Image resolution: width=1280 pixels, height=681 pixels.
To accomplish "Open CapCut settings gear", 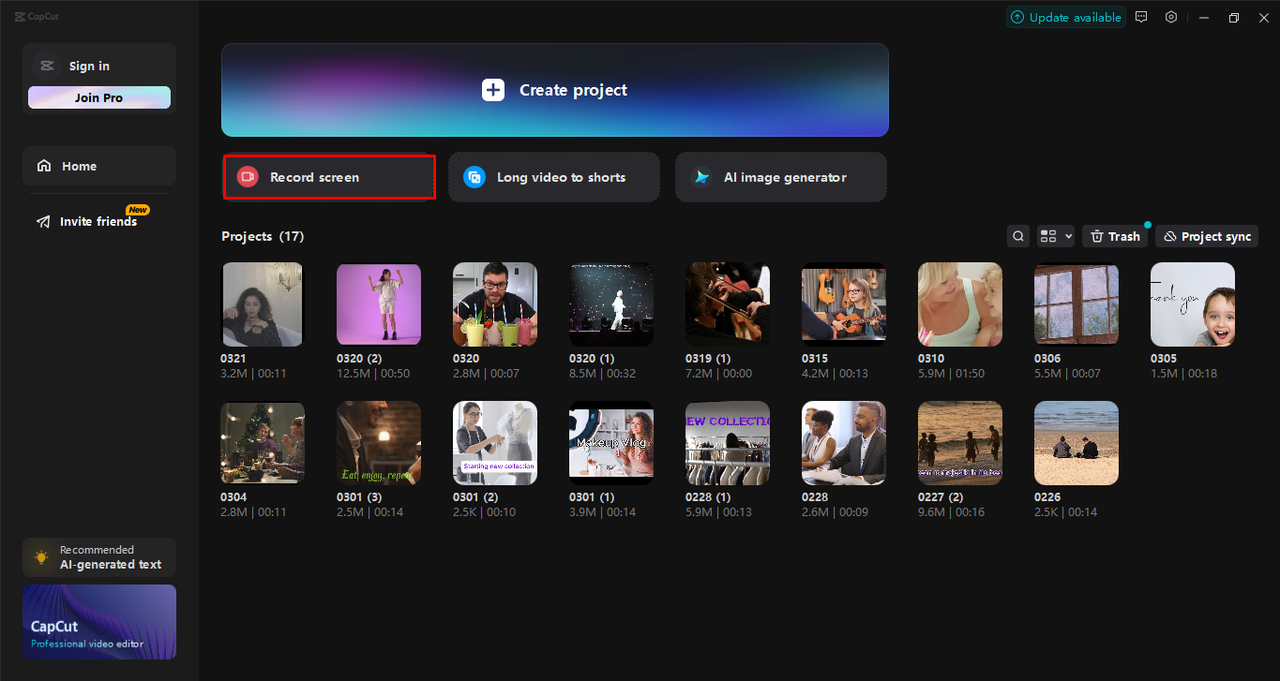I will point(1171,17).
